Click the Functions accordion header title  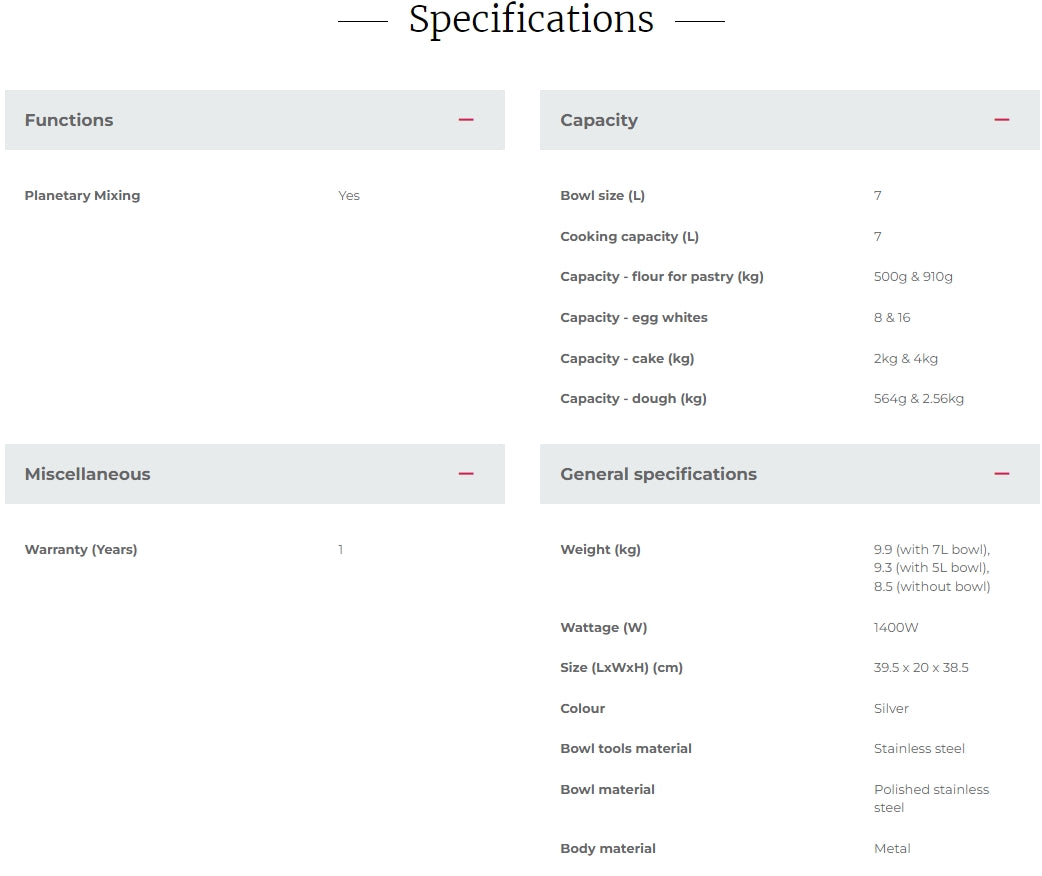(x=69, y=120)
